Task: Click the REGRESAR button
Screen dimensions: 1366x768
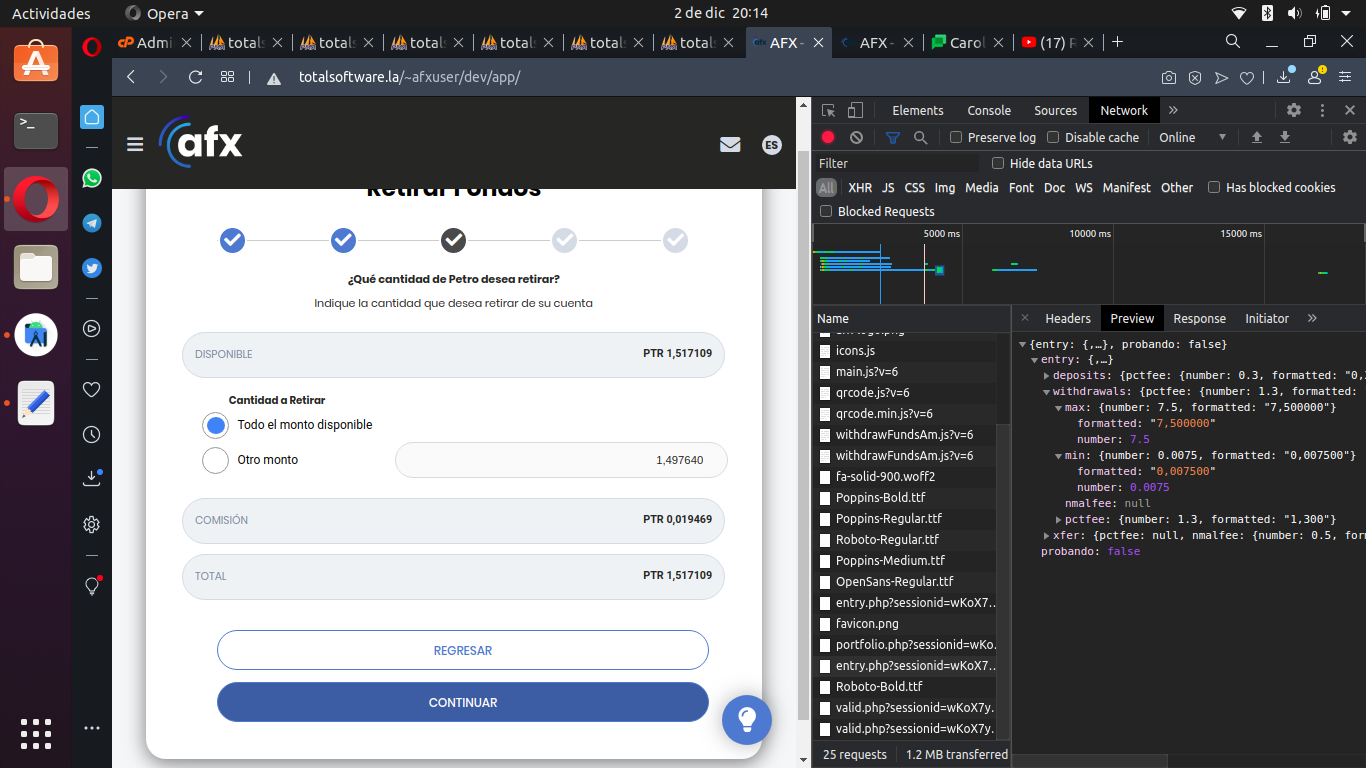Action: point(462,650)
